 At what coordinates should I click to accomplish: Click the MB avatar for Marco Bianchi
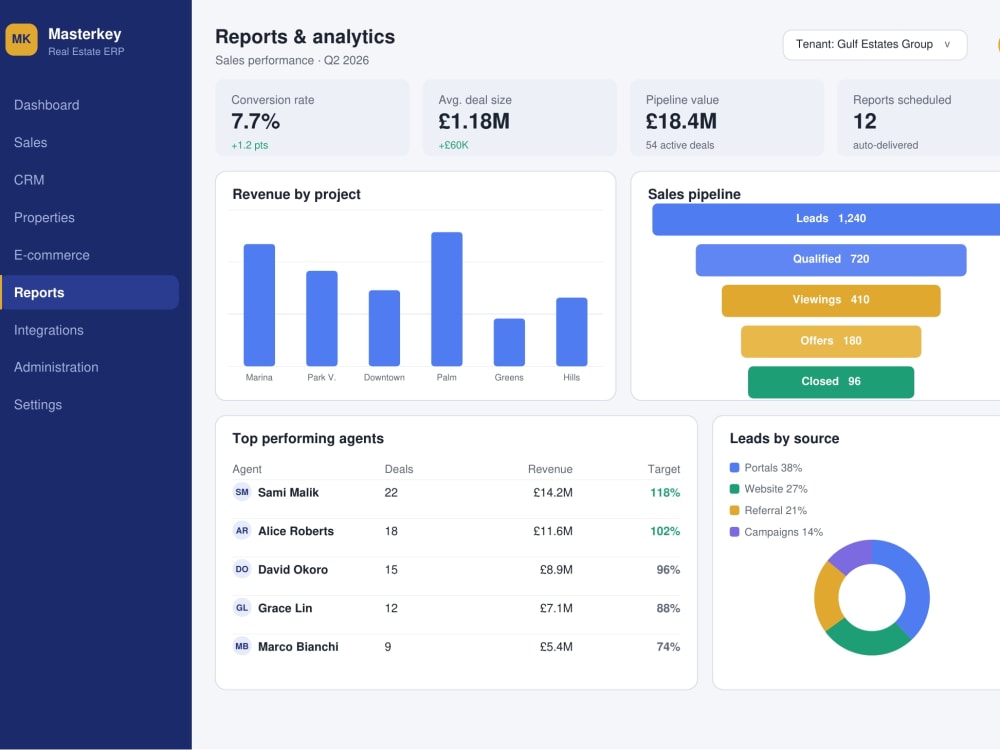pos(242,646)
